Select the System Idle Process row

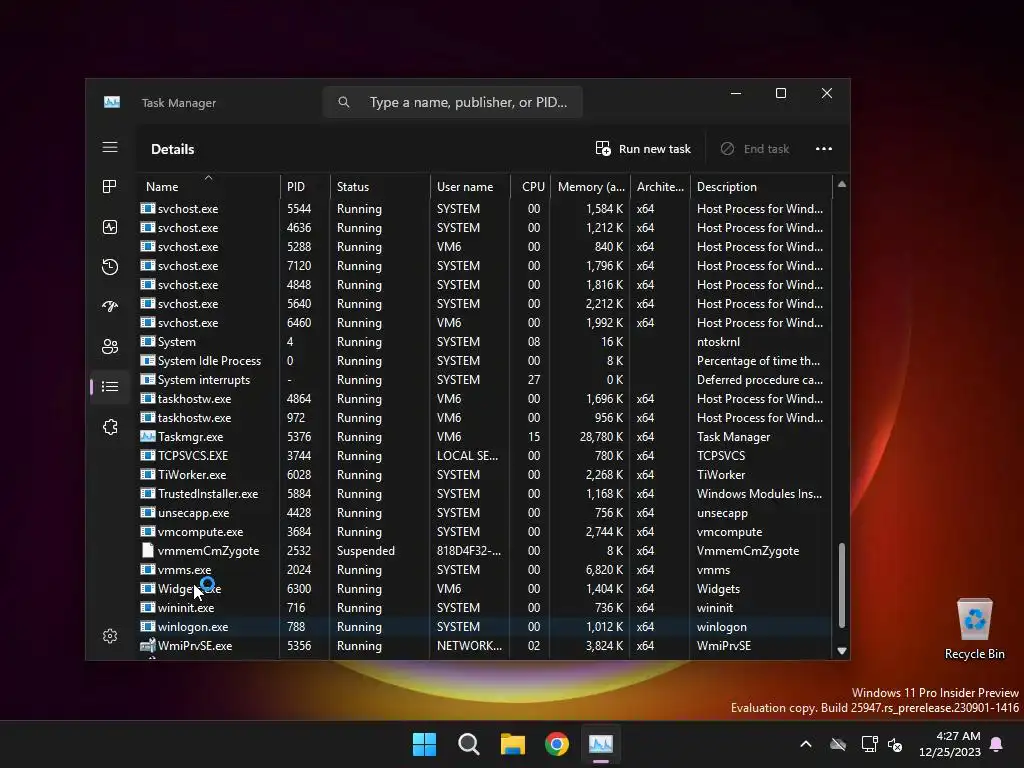485,360
